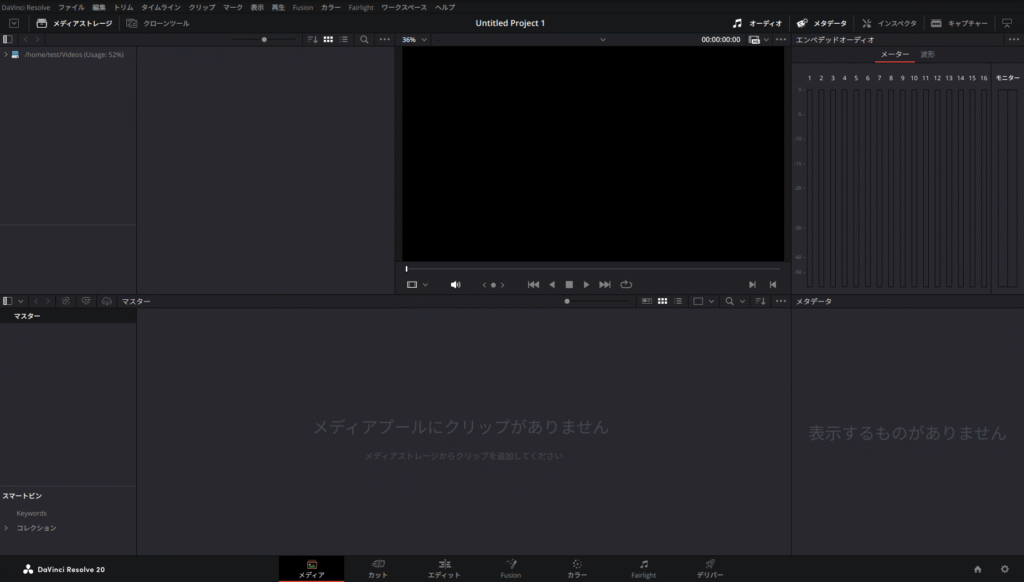Click the キャプチャー button
This screenshot has width=1024, height=582.
pyautogui.click(x=958, y=23)
